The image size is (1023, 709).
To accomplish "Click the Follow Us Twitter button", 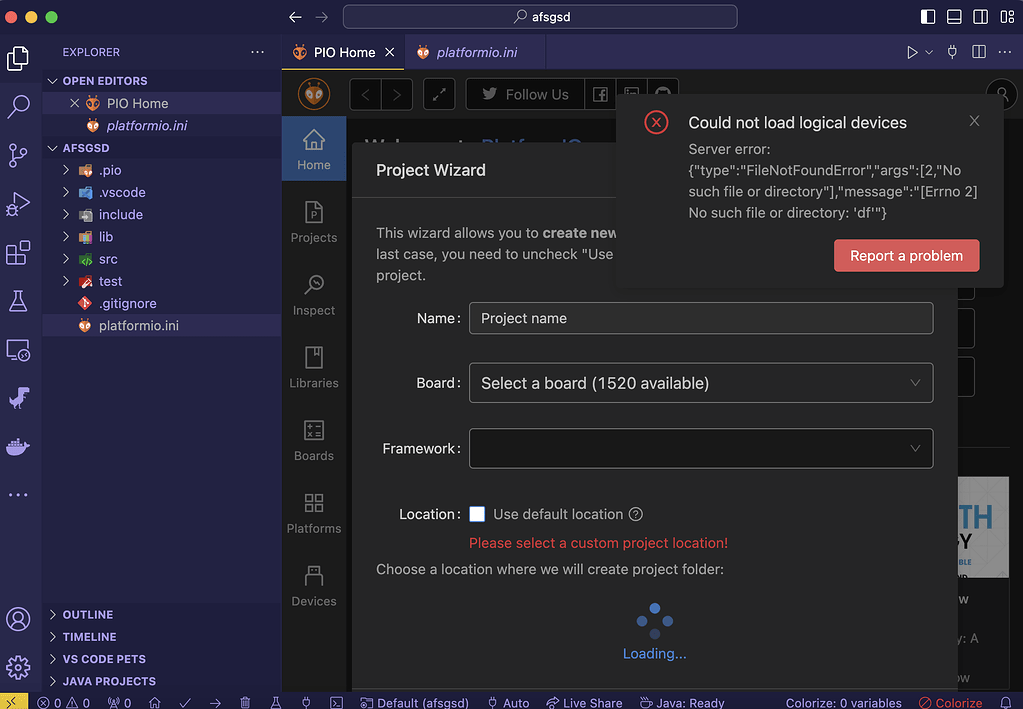I will tap(524, 94).
